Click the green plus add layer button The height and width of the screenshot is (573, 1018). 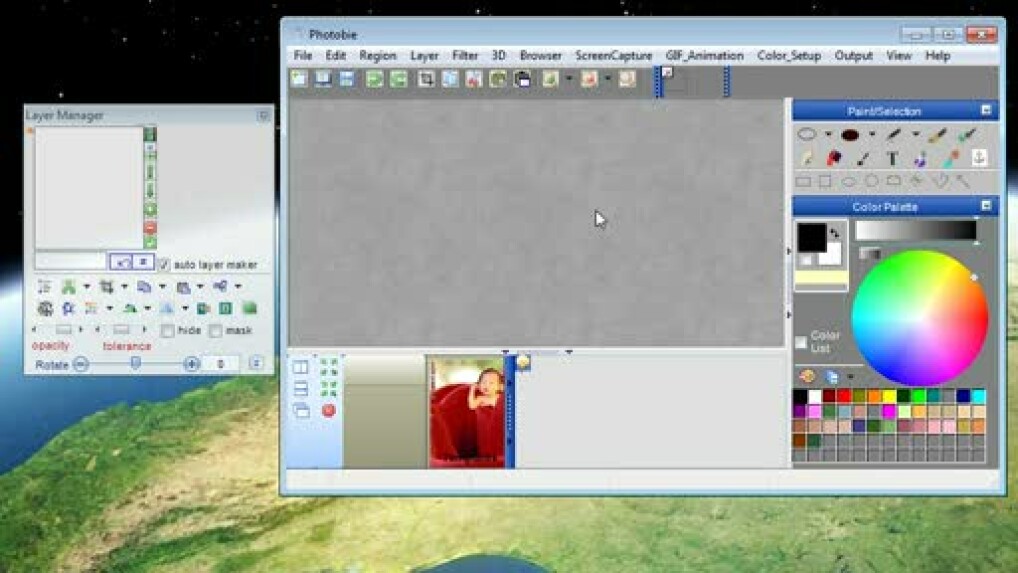[x=150, y=210]
